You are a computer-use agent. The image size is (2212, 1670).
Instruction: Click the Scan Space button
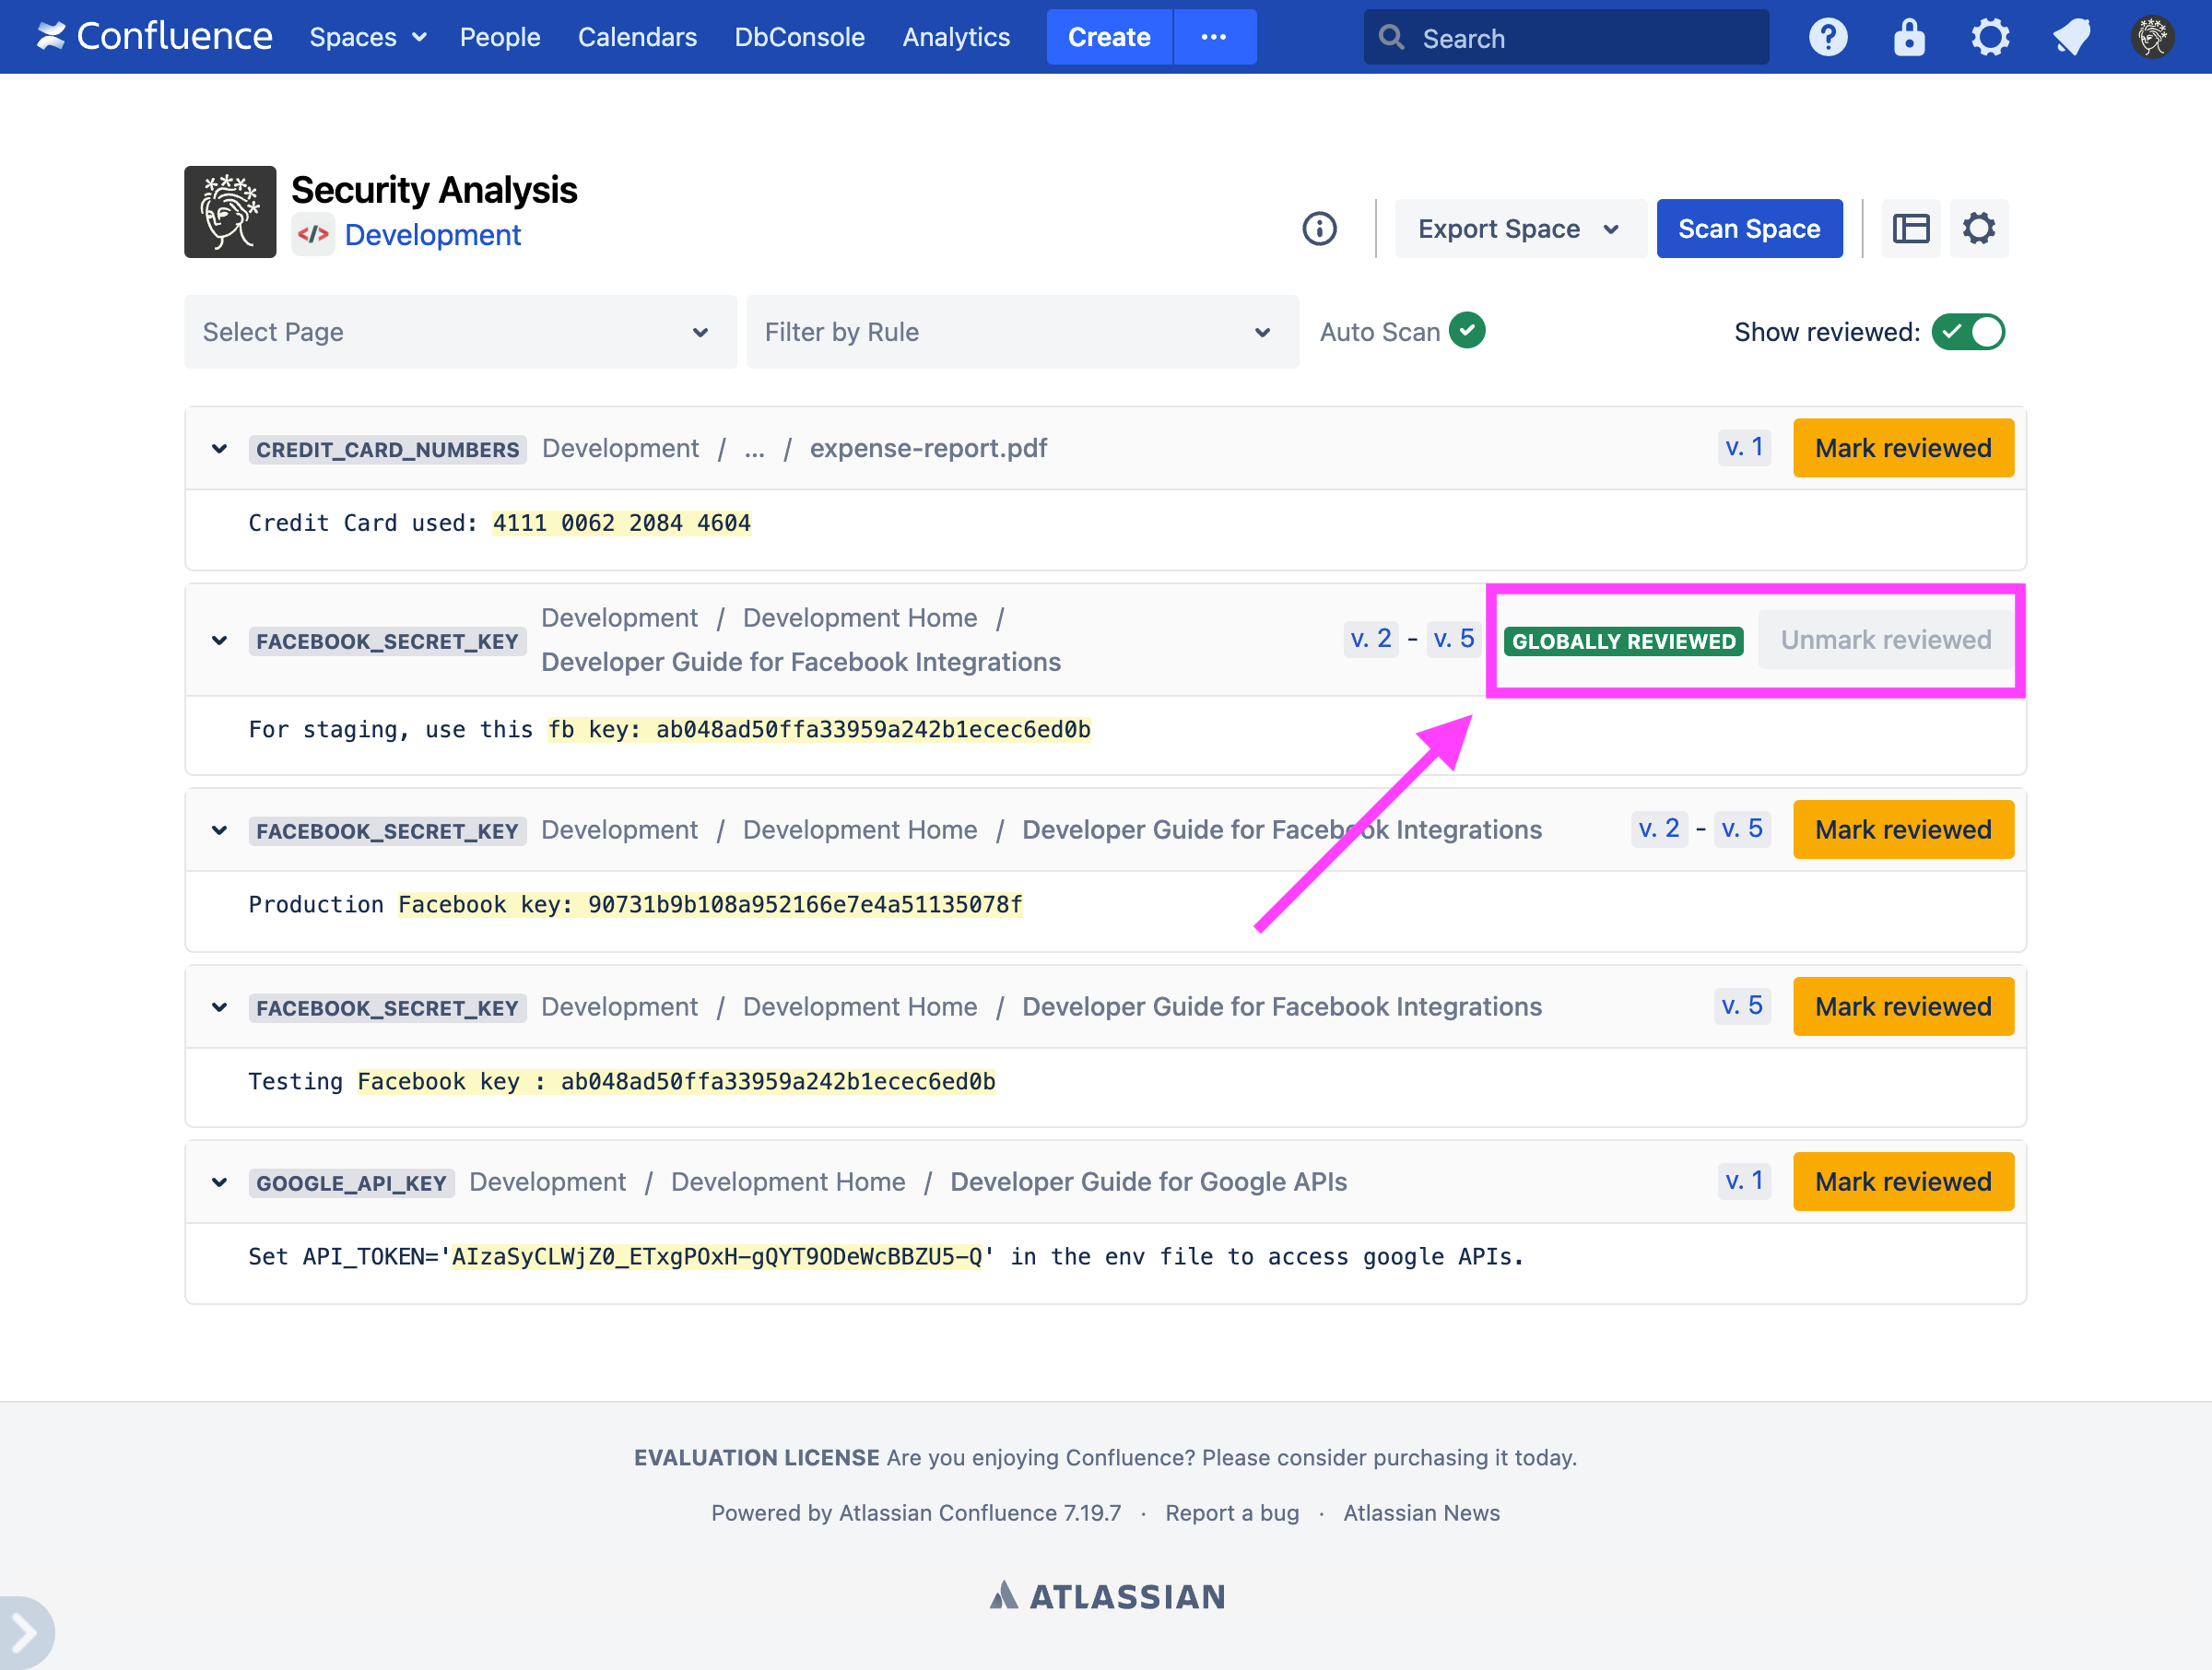click(x=1748, y=229)
